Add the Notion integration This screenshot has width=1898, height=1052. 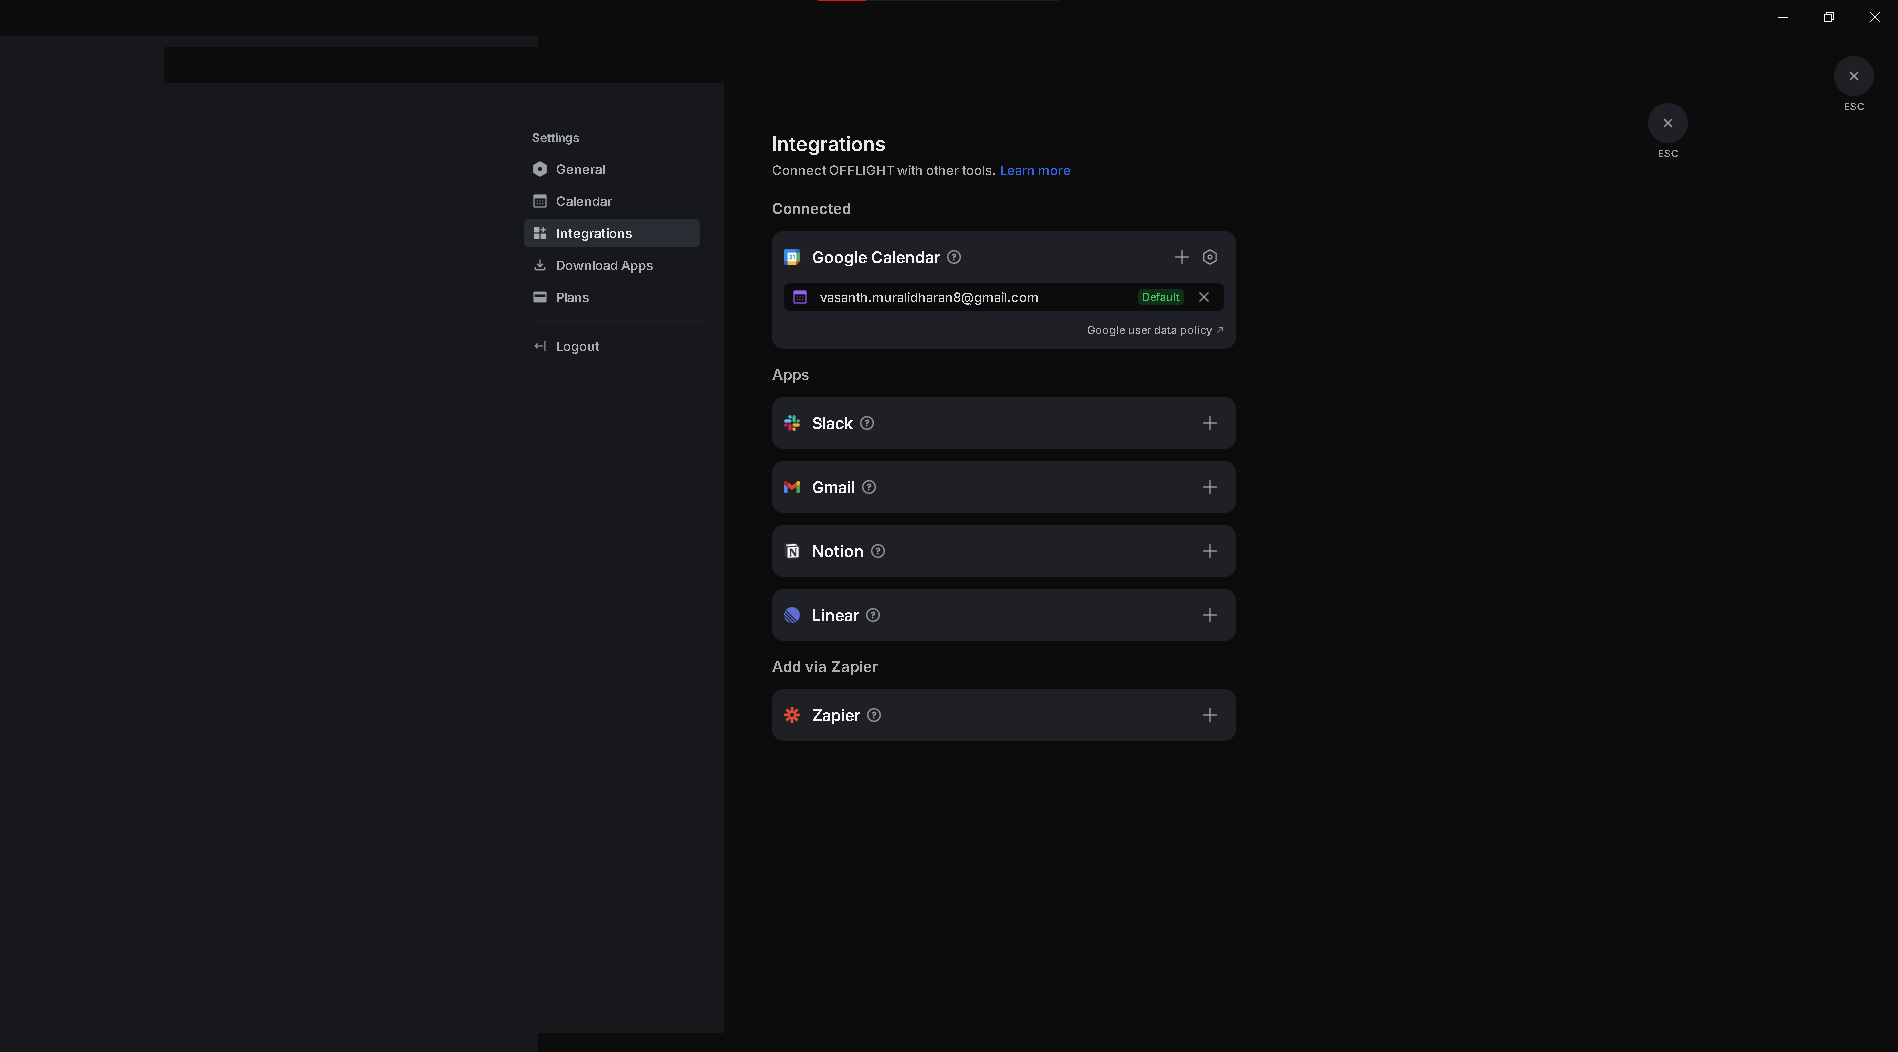pyautogui.click(x=1209, y=551)
